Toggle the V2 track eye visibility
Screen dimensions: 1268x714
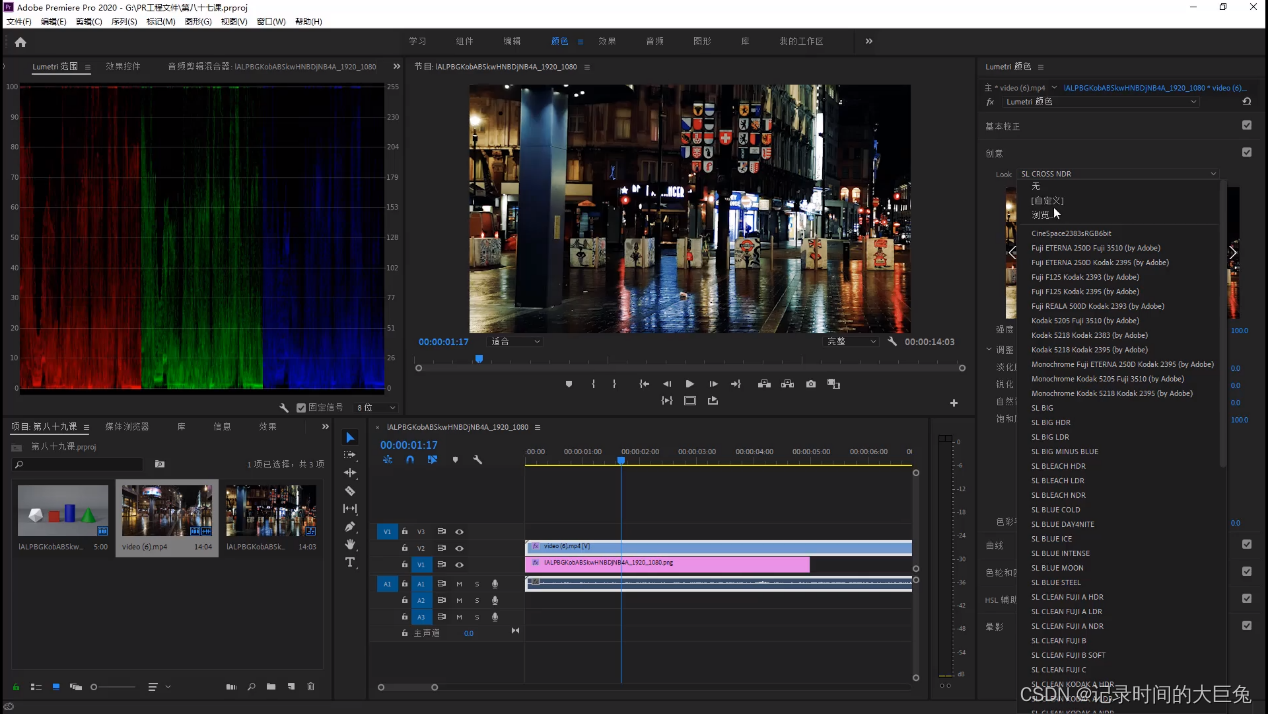tap(459, 548)
